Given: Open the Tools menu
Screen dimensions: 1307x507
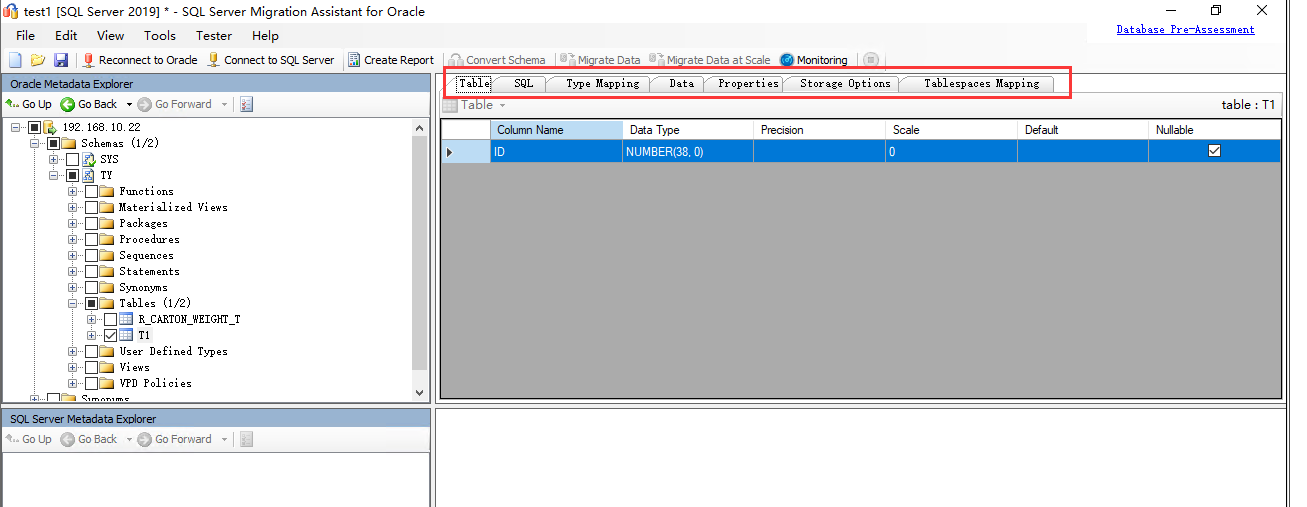Looking at the screenshot, I should click(160, 36).
